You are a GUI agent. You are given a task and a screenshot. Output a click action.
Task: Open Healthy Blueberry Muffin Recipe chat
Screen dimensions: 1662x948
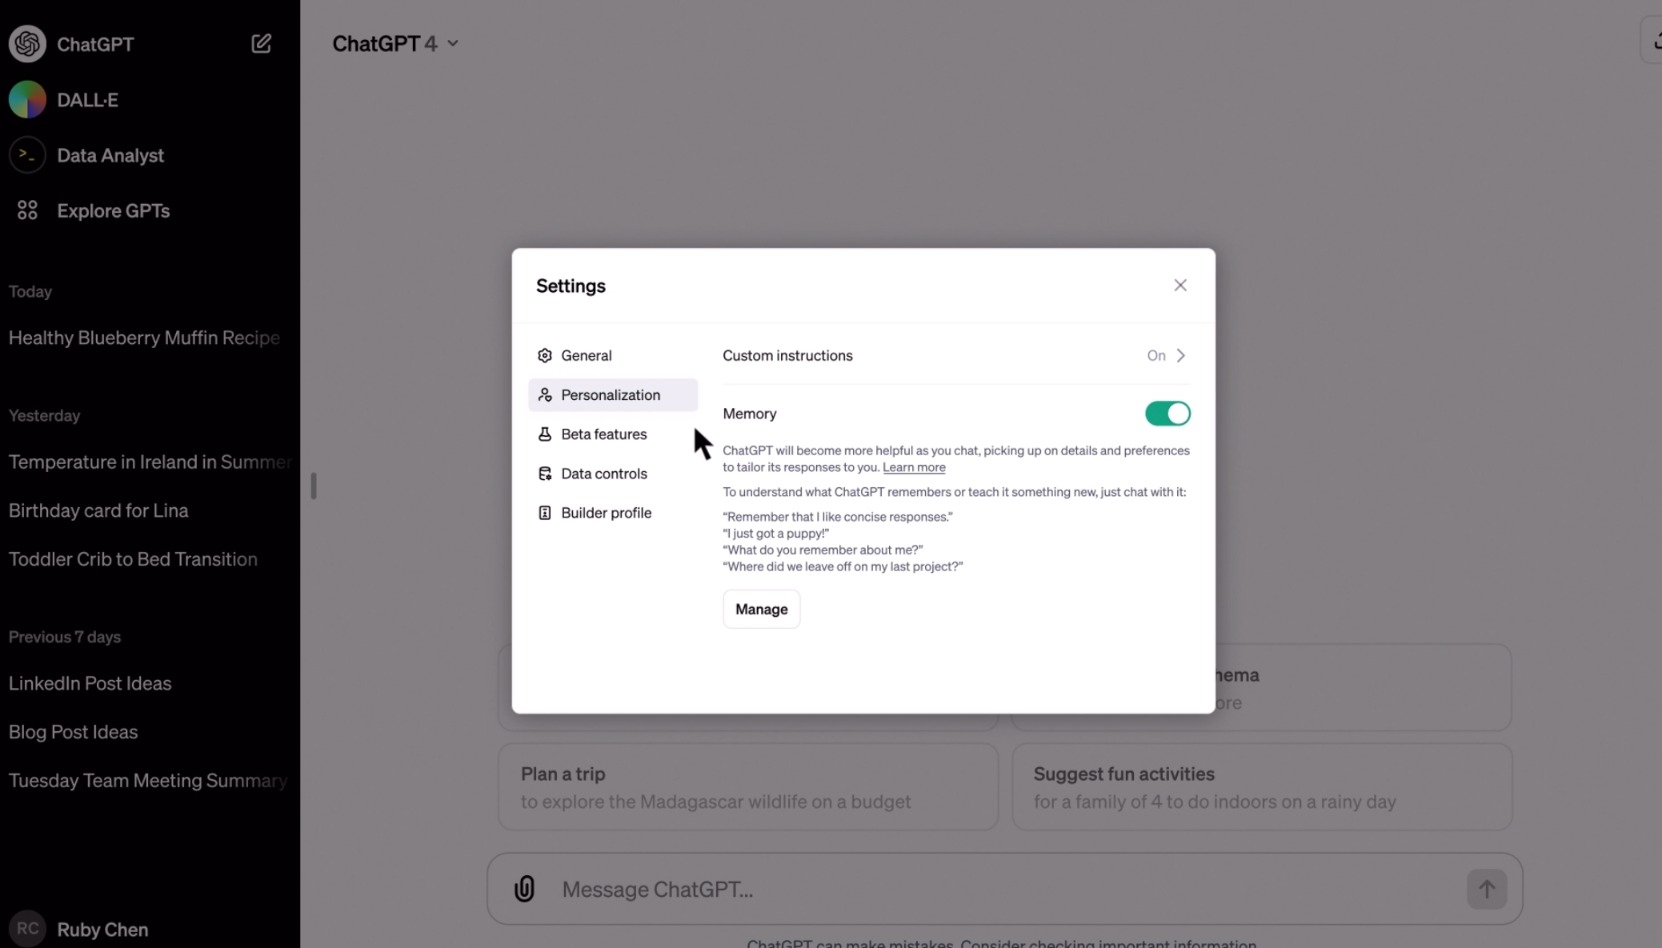tap(145, 338)
